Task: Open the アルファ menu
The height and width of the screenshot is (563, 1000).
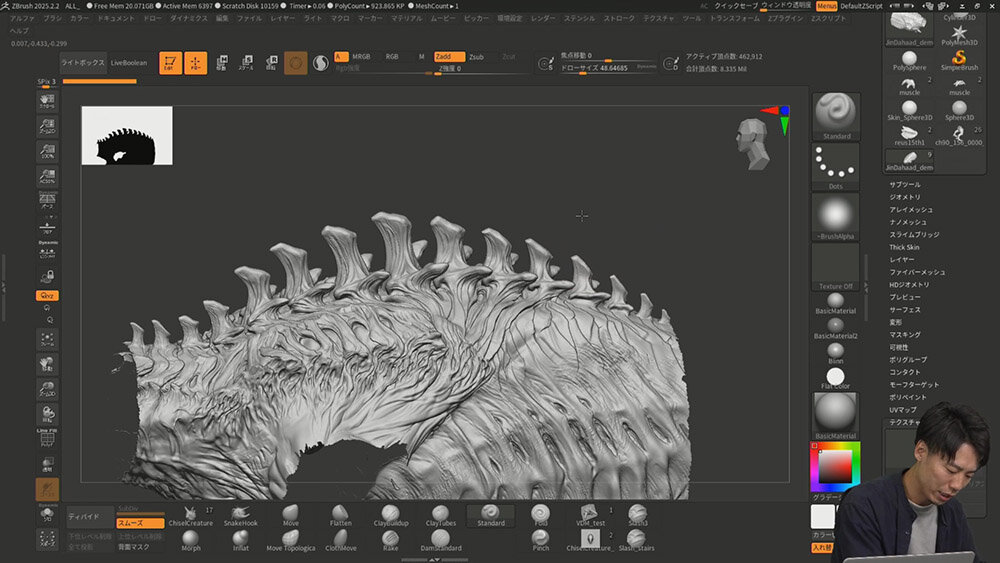Action: [x=23, y=18]
